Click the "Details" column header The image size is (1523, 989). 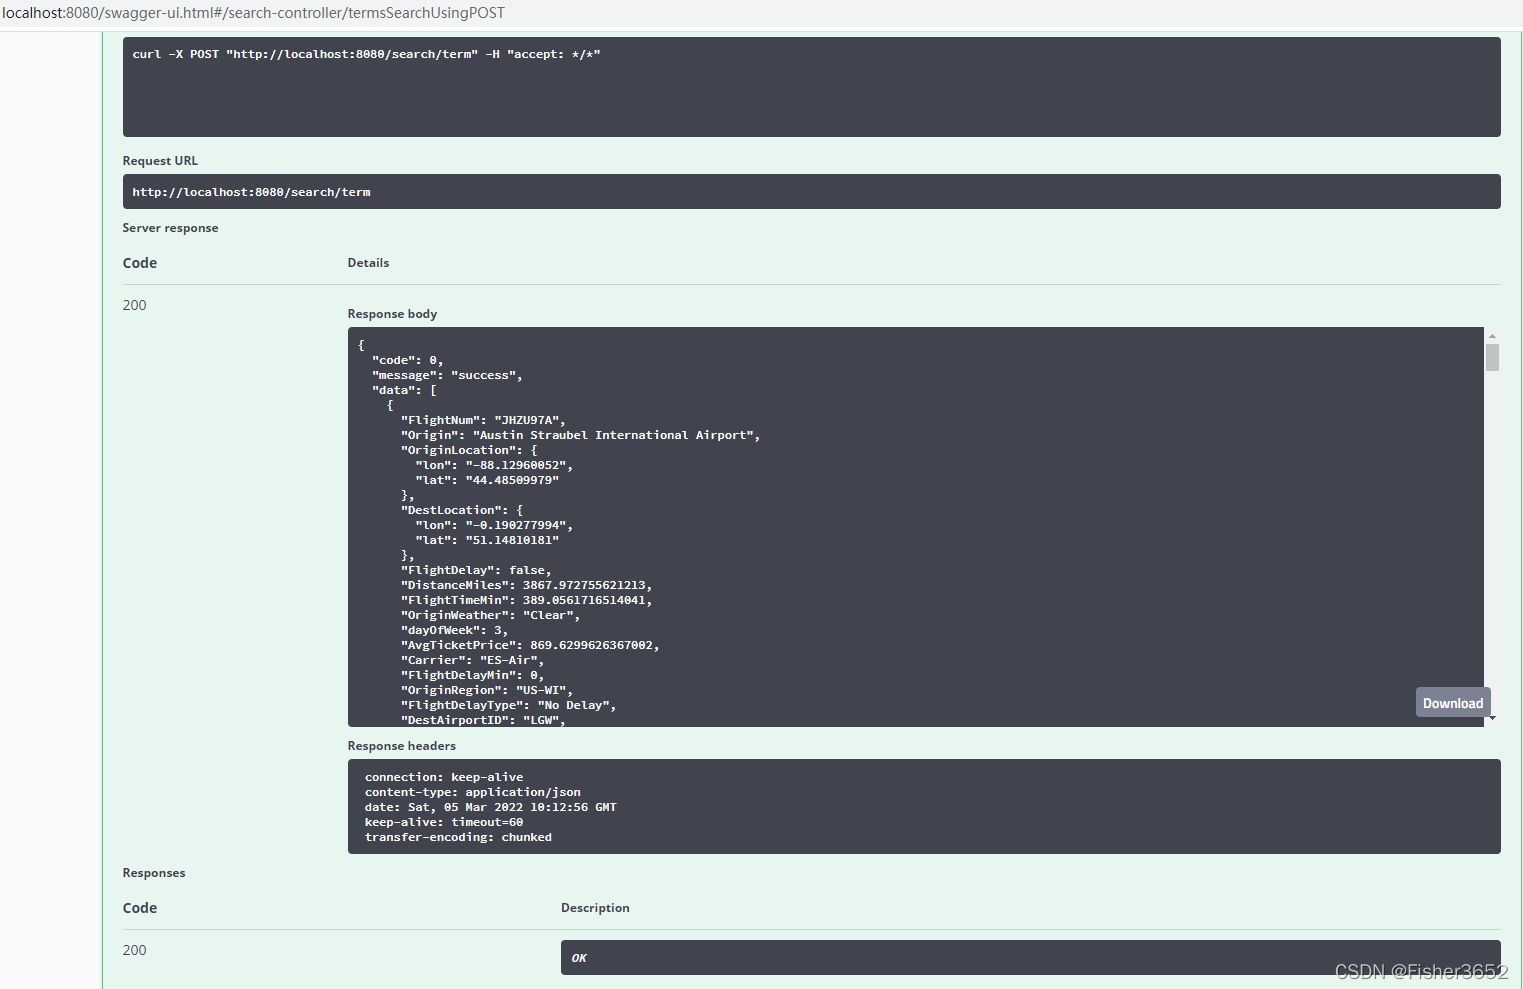click(368, 263)
